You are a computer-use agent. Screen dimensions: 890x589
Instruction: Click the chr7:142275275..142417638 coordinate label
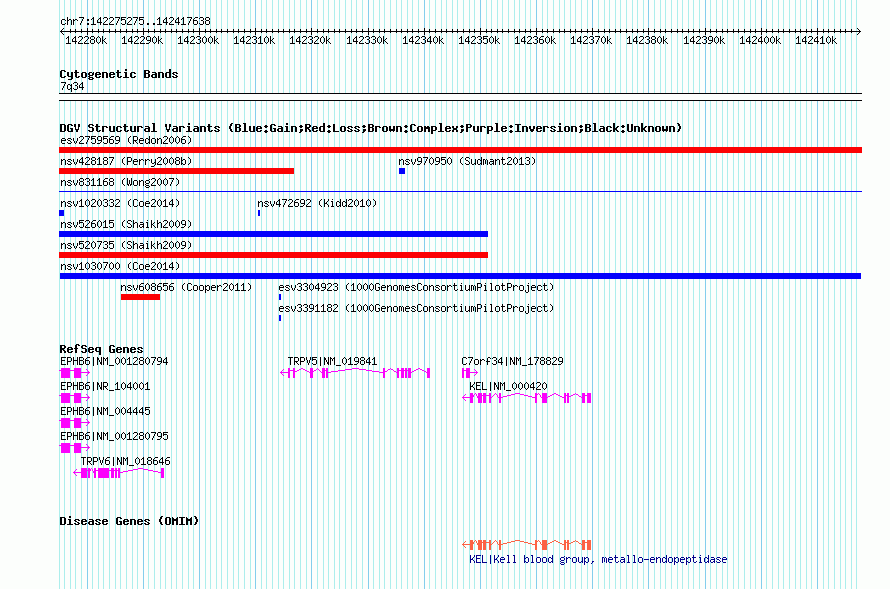coord(135,22)
